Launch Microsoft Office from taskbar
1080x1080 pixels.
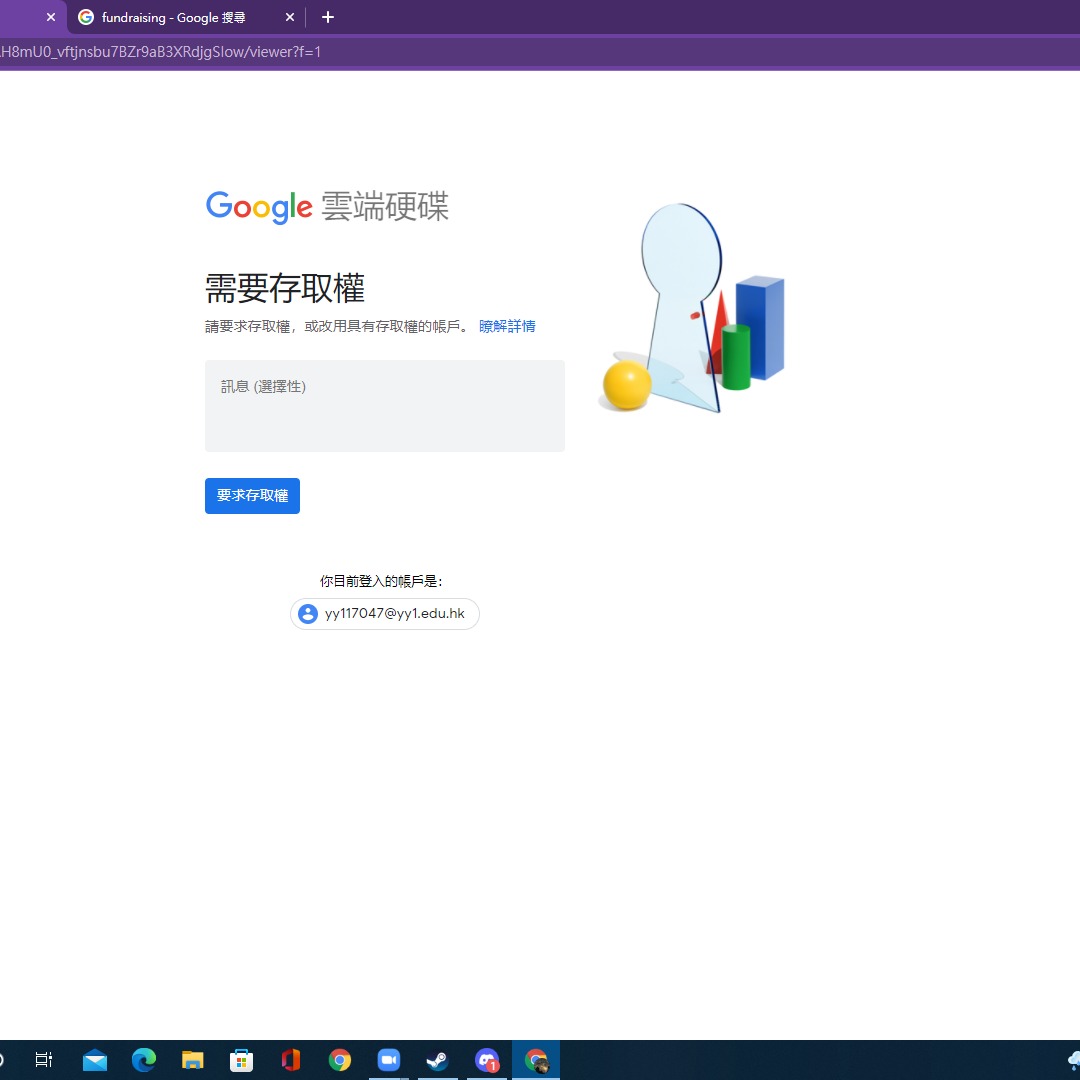click(x=291, y=1059)
